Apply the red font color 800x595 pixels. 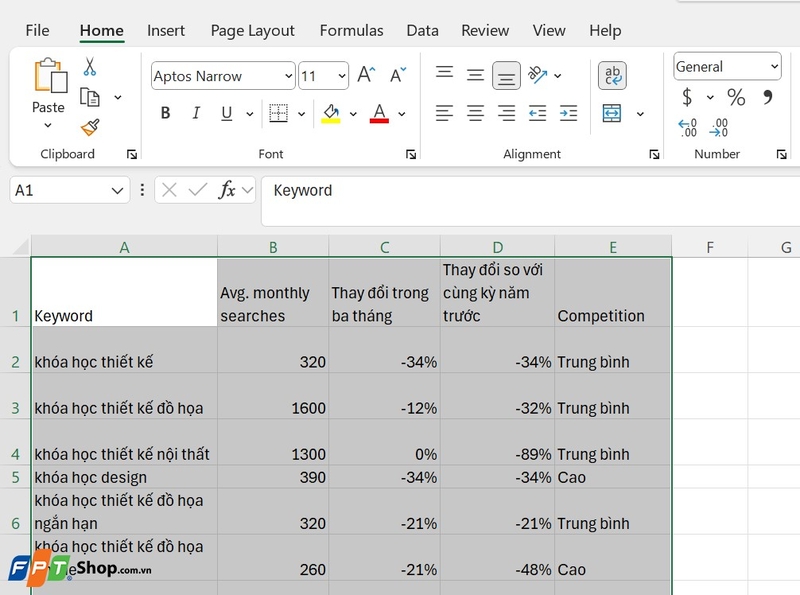coord(379,113)
